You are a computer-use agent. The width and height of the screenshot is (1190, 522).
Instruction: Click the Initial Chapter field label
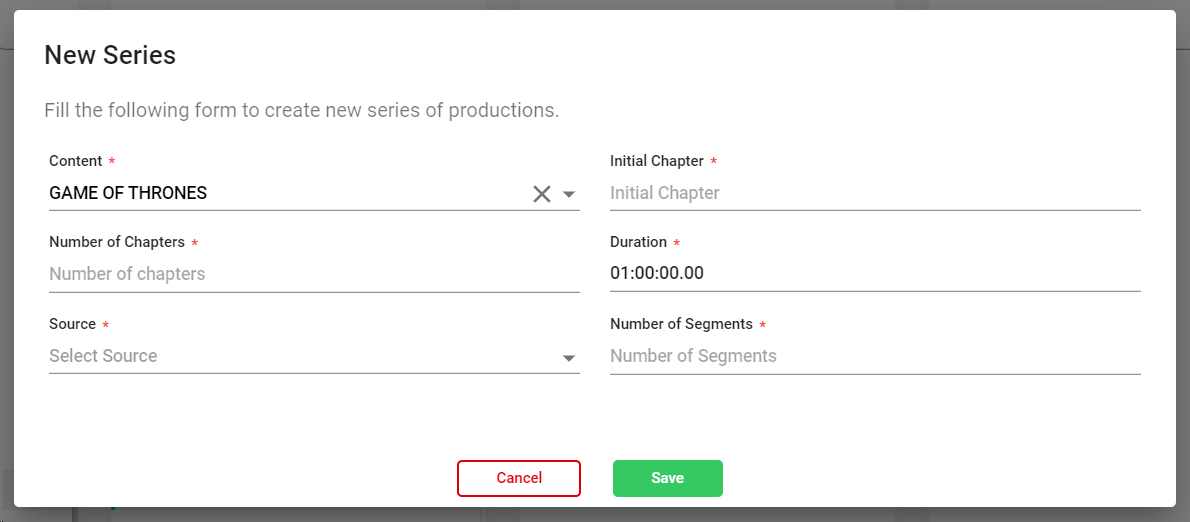click(656, 161)
